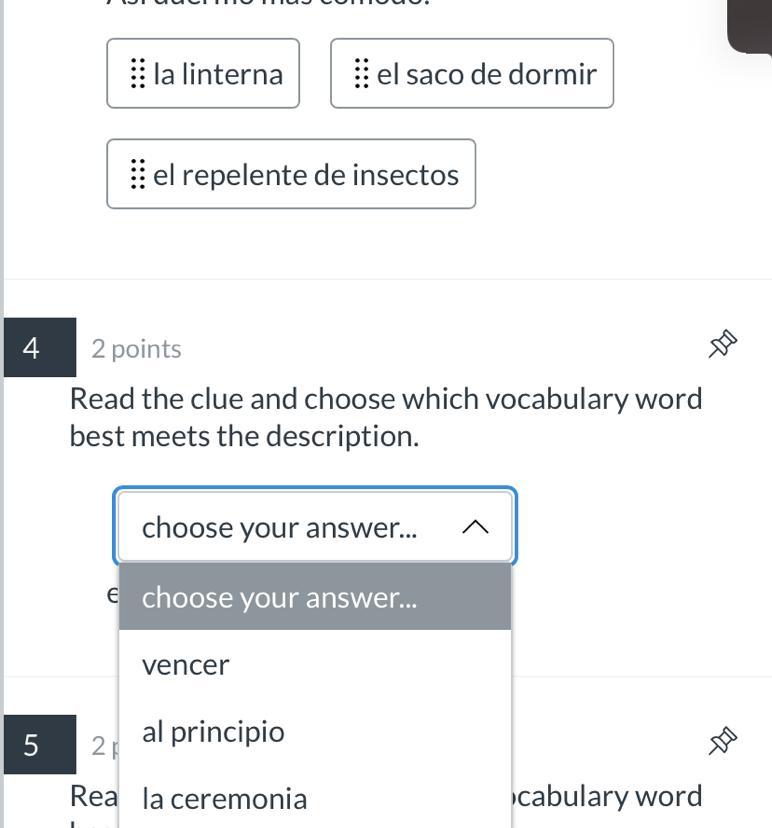This screenshot has width=772, height=828.
Task: Select 'al principio' from the dropdown list
Action: [x=213, y=732]
